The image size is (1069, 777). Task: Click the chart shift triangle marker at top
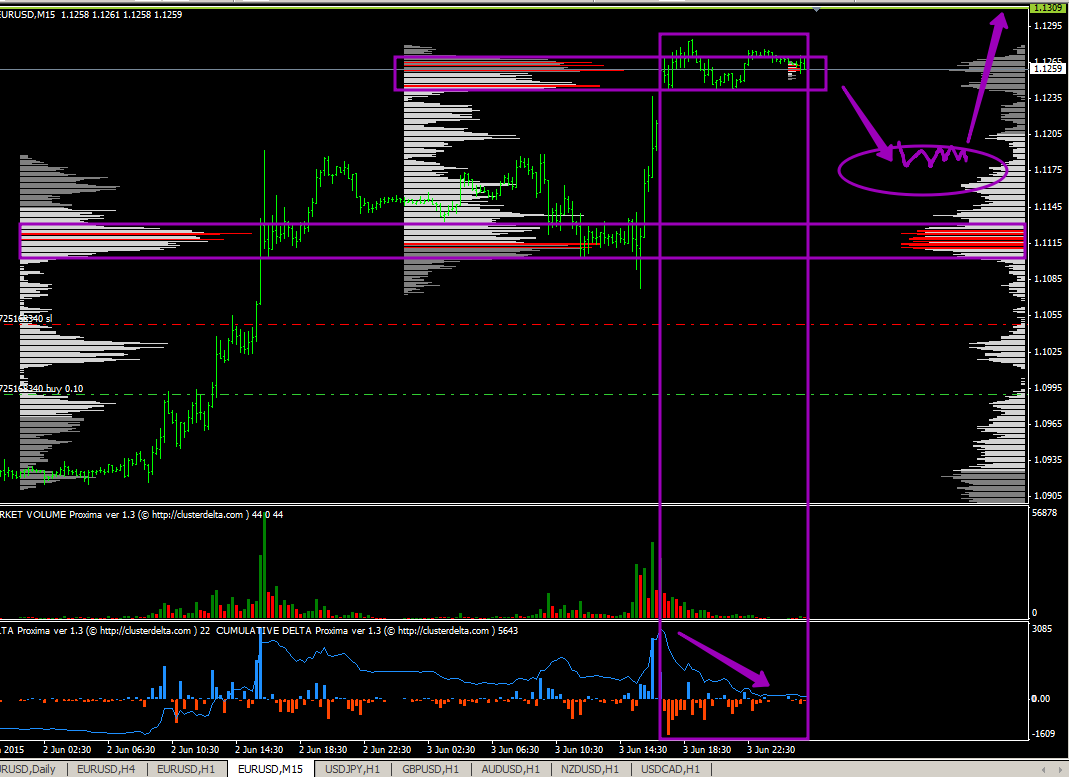coord(816,10)
